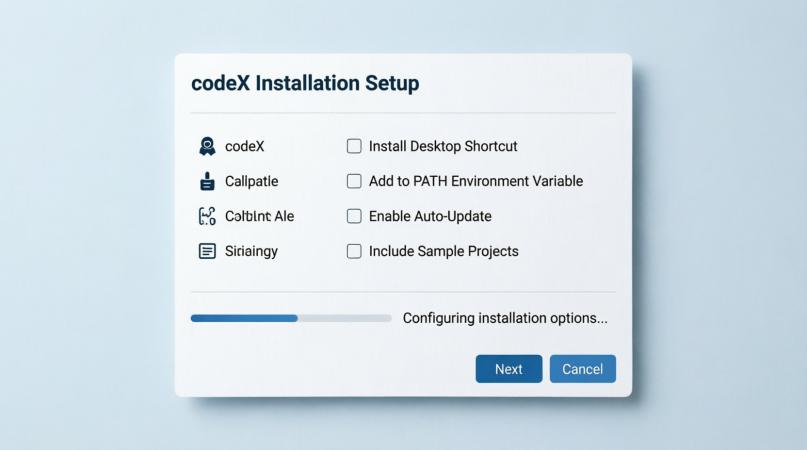This screenshot has height=450, width=807.
Task: Toggle the Enable Auto-Update checkbox
Action: pyautogui.click(x=354, y=216)
